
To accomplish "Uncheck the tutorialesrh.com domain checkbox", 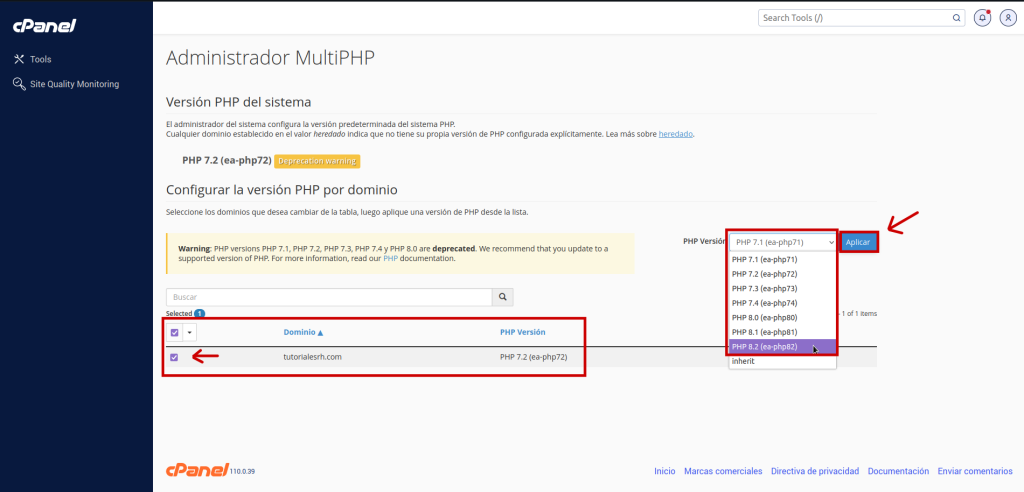I will pos(175,357).
